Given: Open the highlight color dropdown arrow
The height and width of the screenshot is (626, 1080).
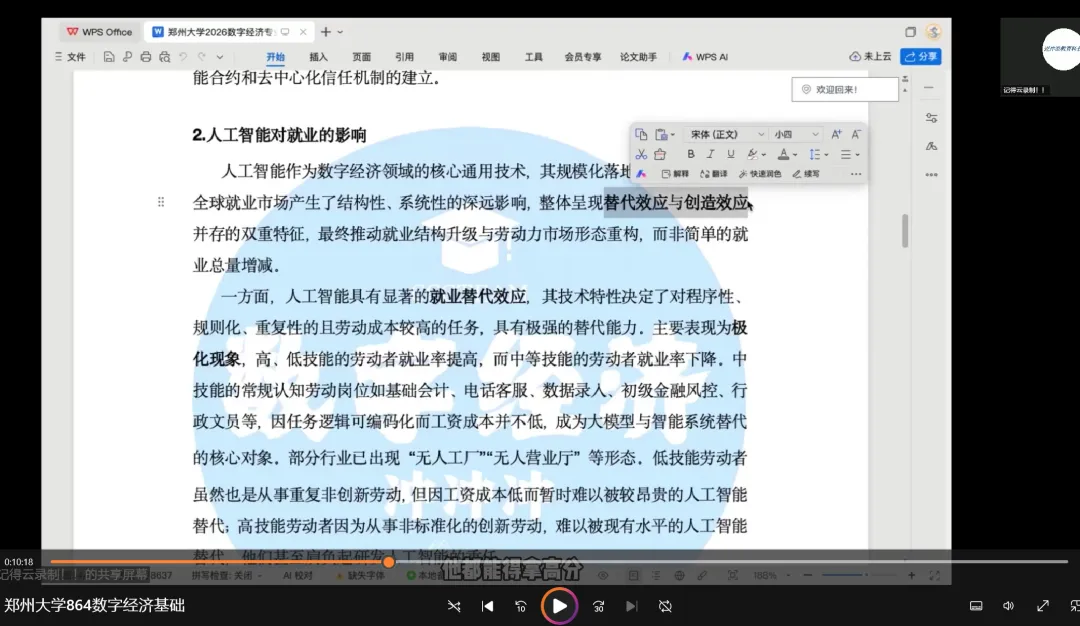Looking at the screenshot, I should pos(763,155).
